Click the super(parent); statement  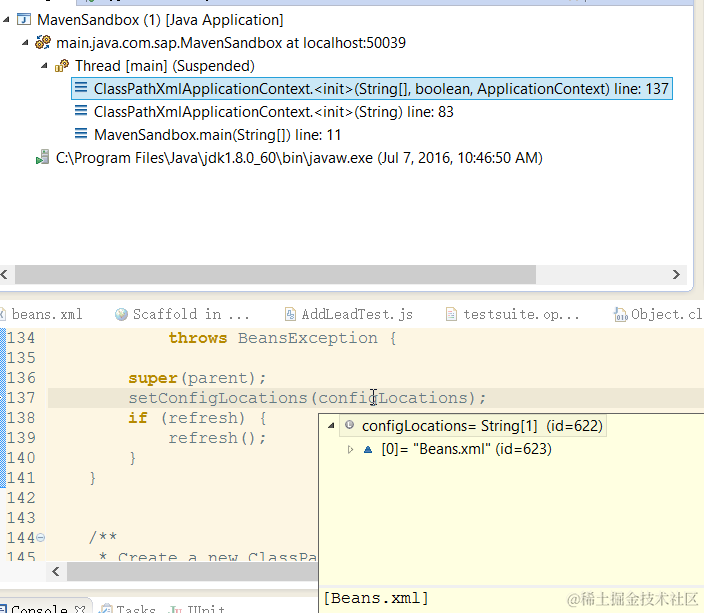[197, 378]
